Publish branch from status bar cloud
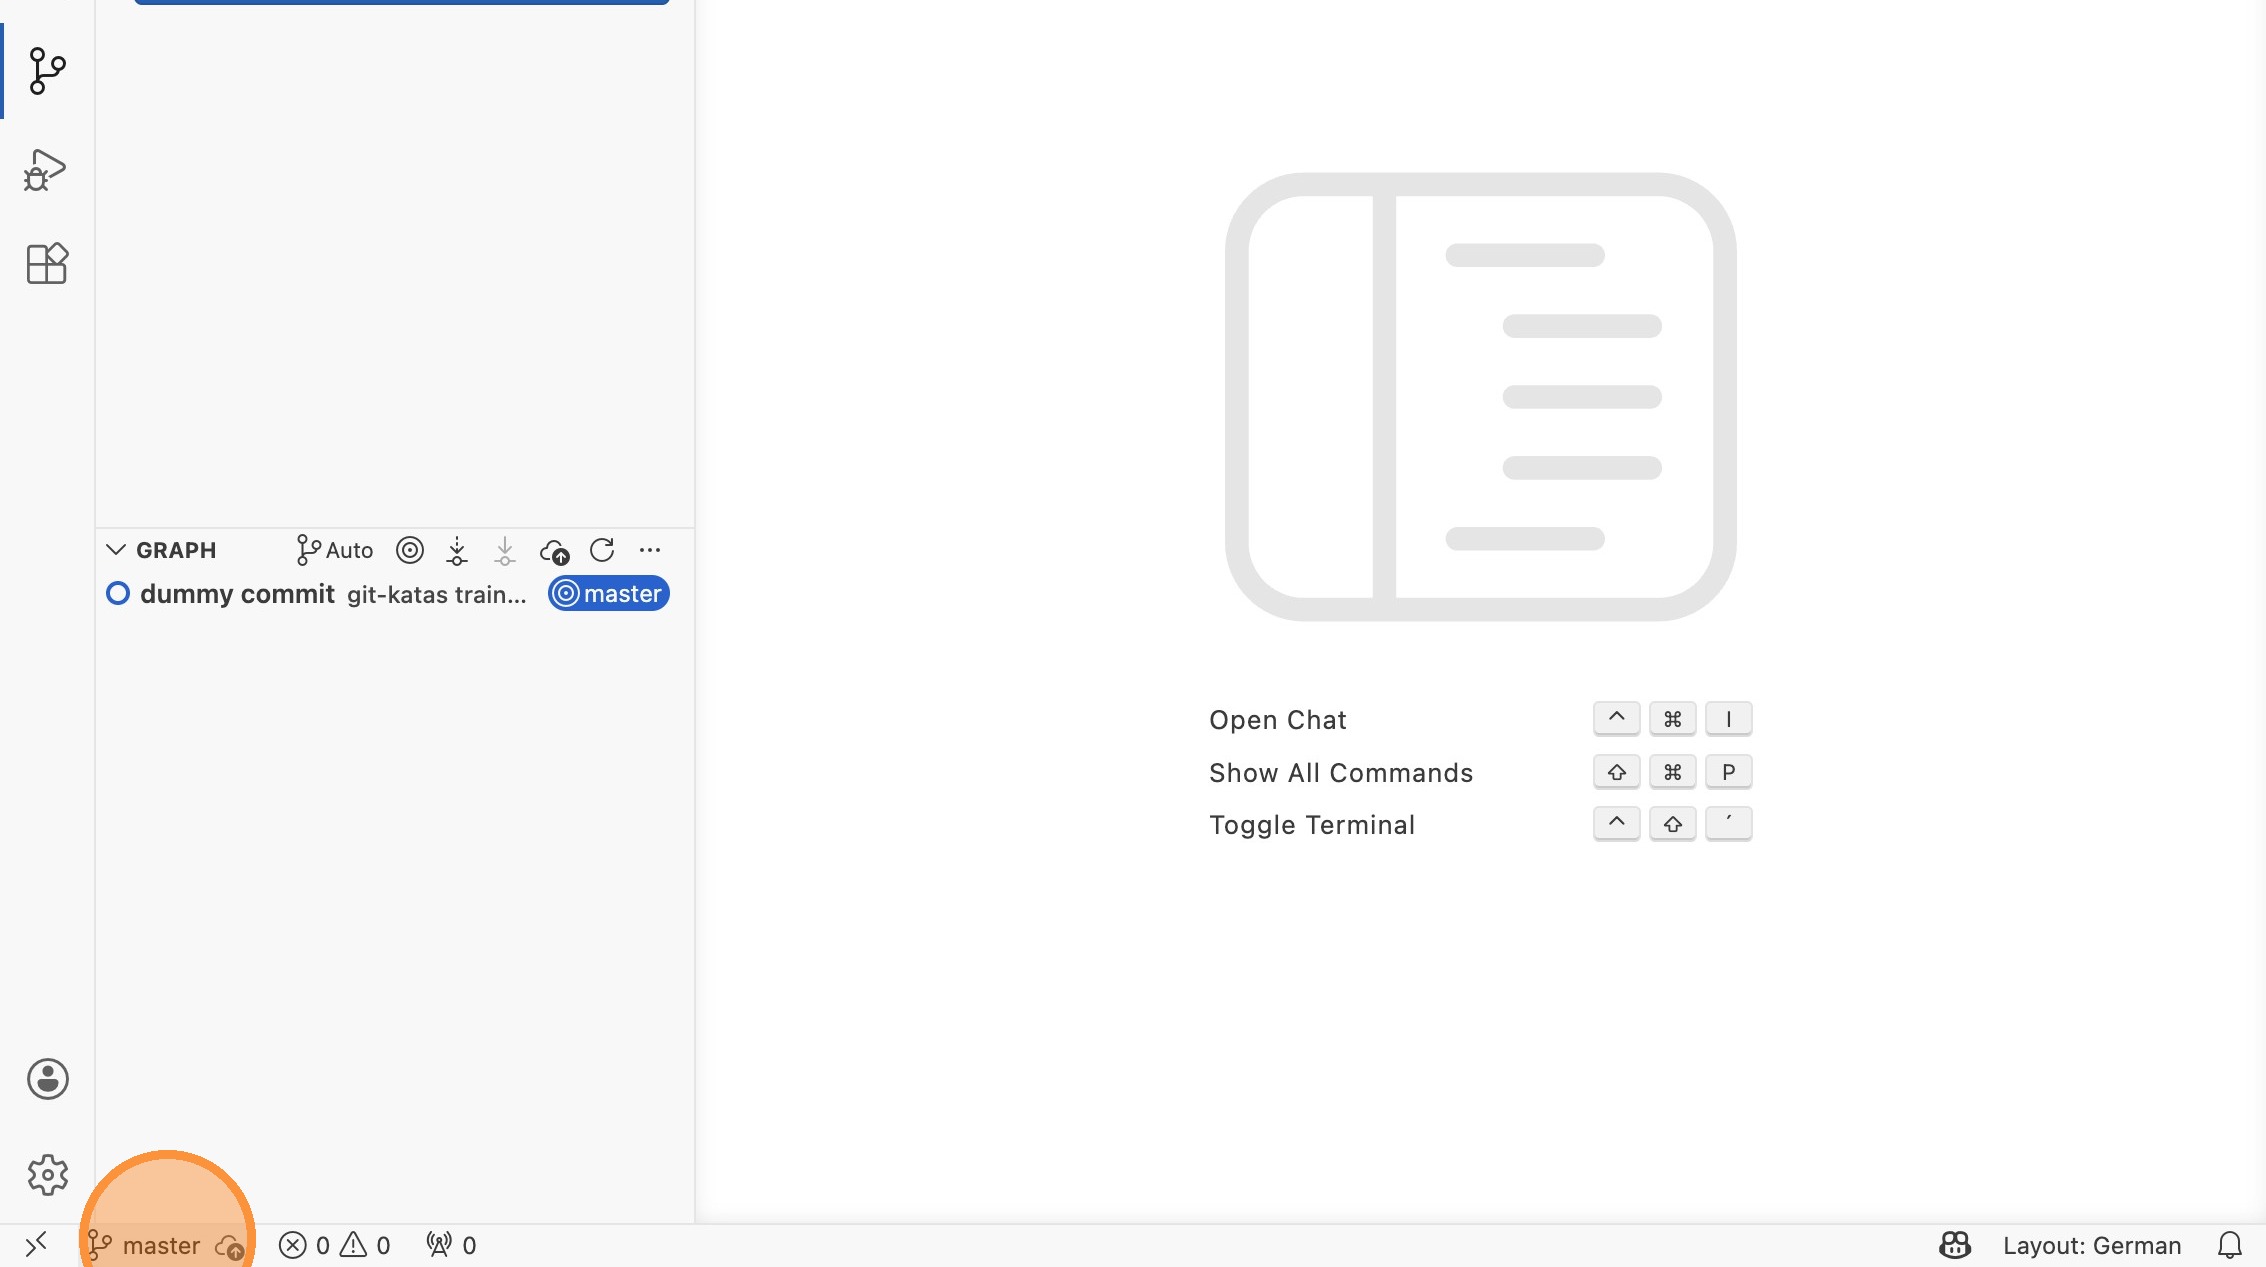The height and width of the screenshot is (1267, 2266). 230,1247
